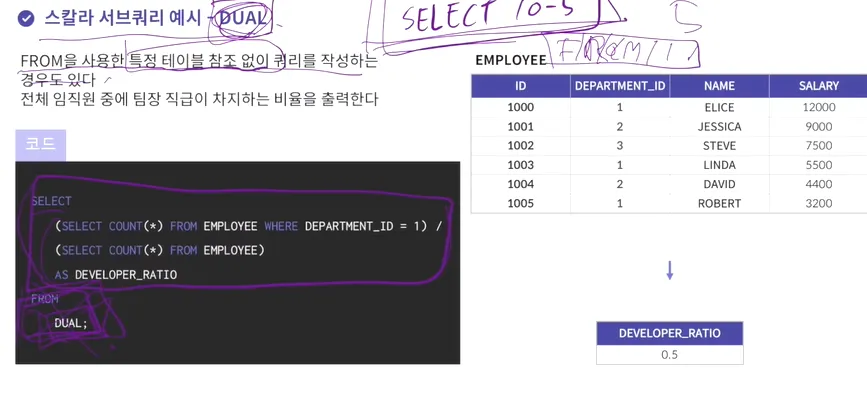This screenshot has height=403, width=867.
Task: Click the purple checkmark icon beside the title
Action: click(26, 18)
